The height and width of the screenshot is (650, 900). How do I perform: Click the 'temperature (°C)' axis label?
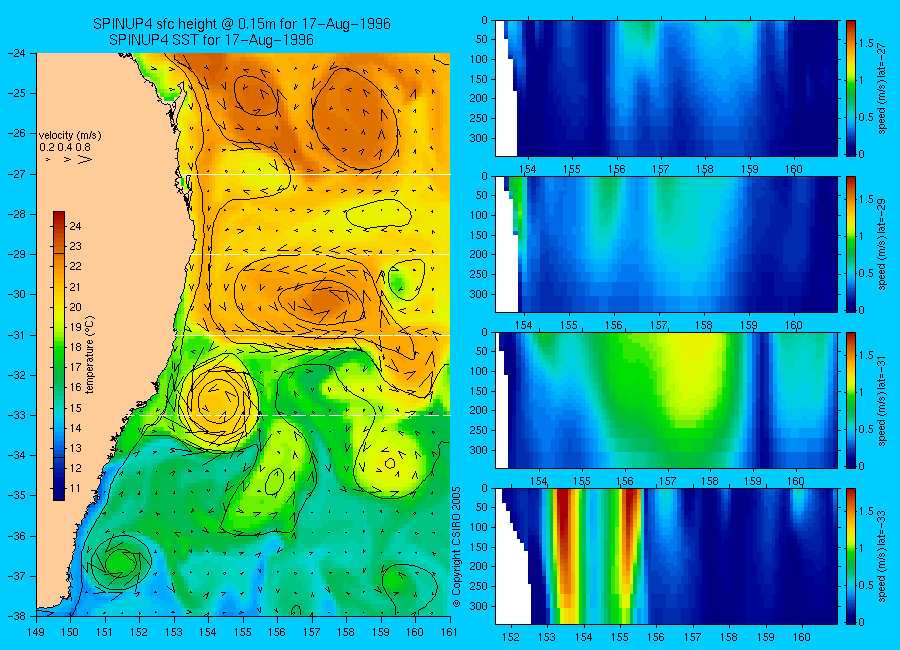pyautogui.click(x=90, y=355)
